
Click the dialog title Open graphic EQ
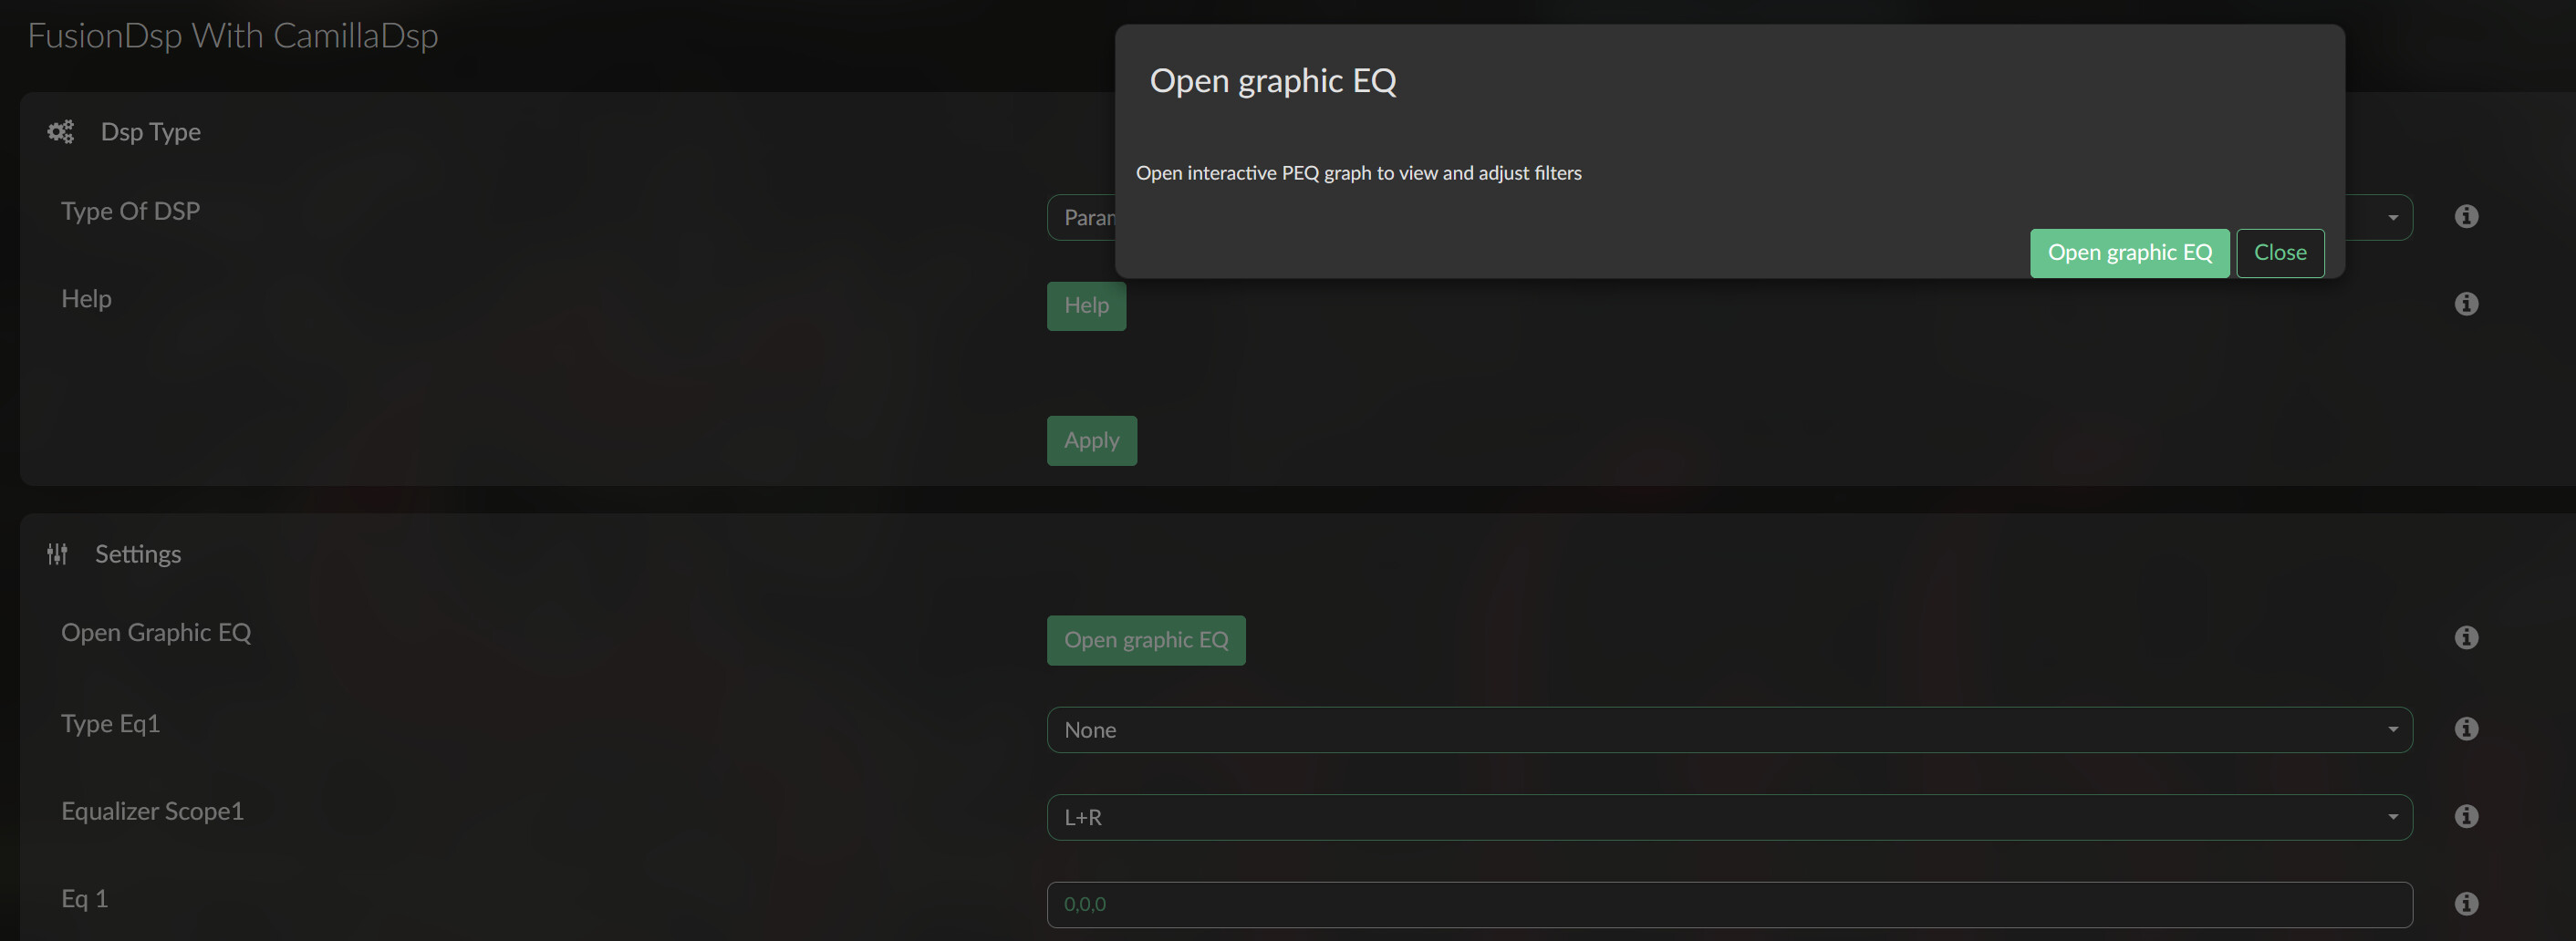point(1273,81)
